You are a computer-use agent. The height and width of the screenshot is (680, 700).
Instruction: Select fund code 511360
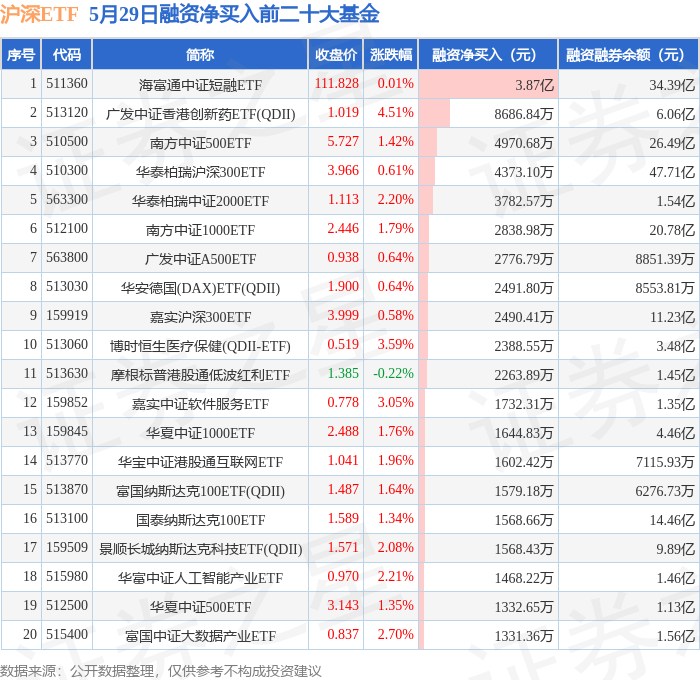(67, 83)
